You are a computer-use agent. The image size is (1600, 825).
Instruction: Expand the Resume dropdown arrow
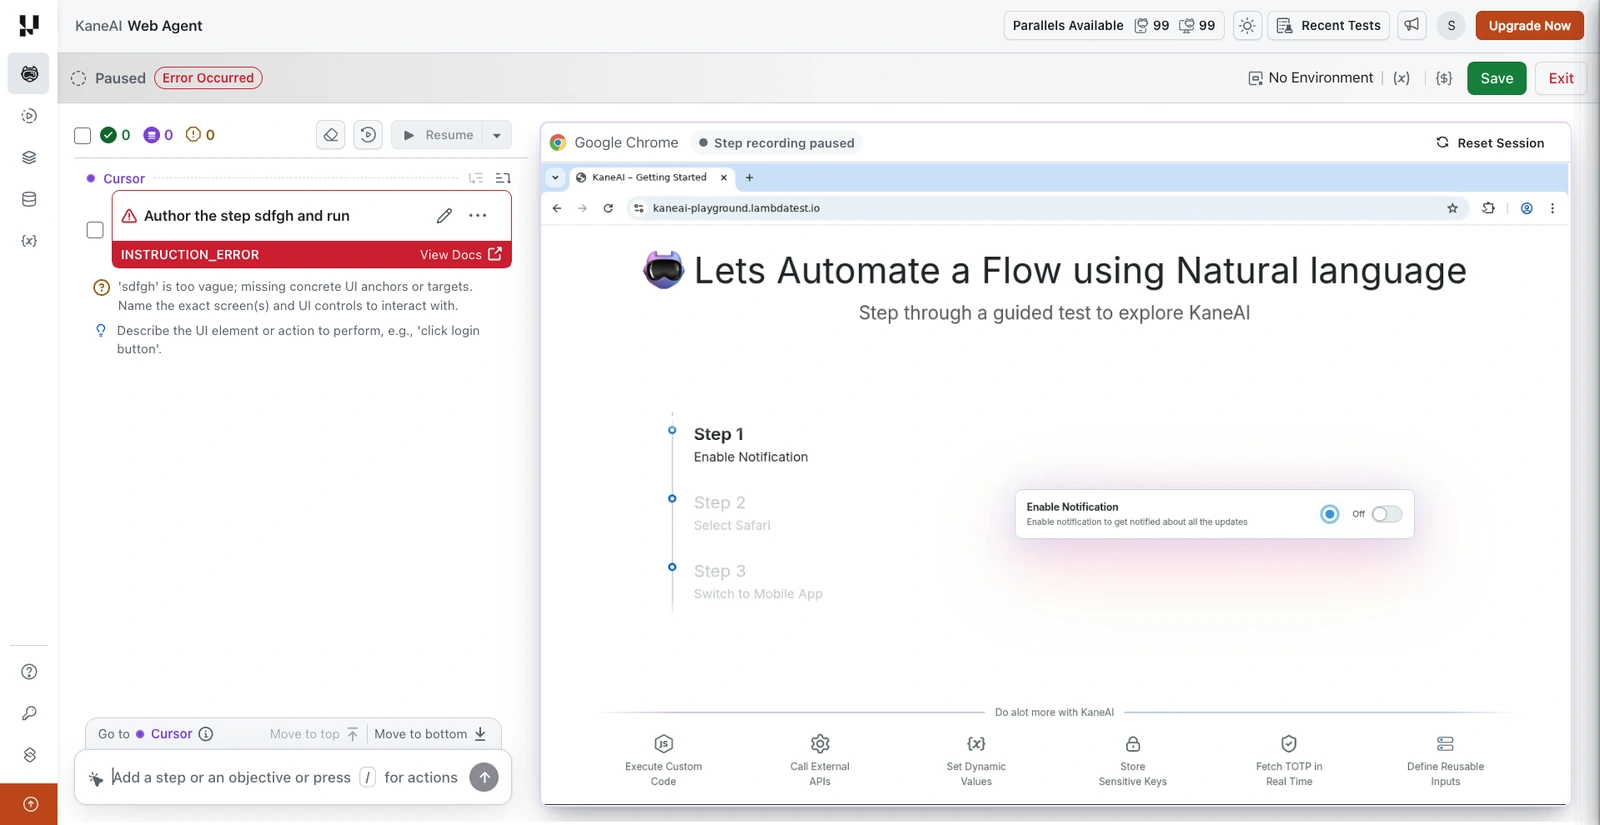tap(497, 135)
